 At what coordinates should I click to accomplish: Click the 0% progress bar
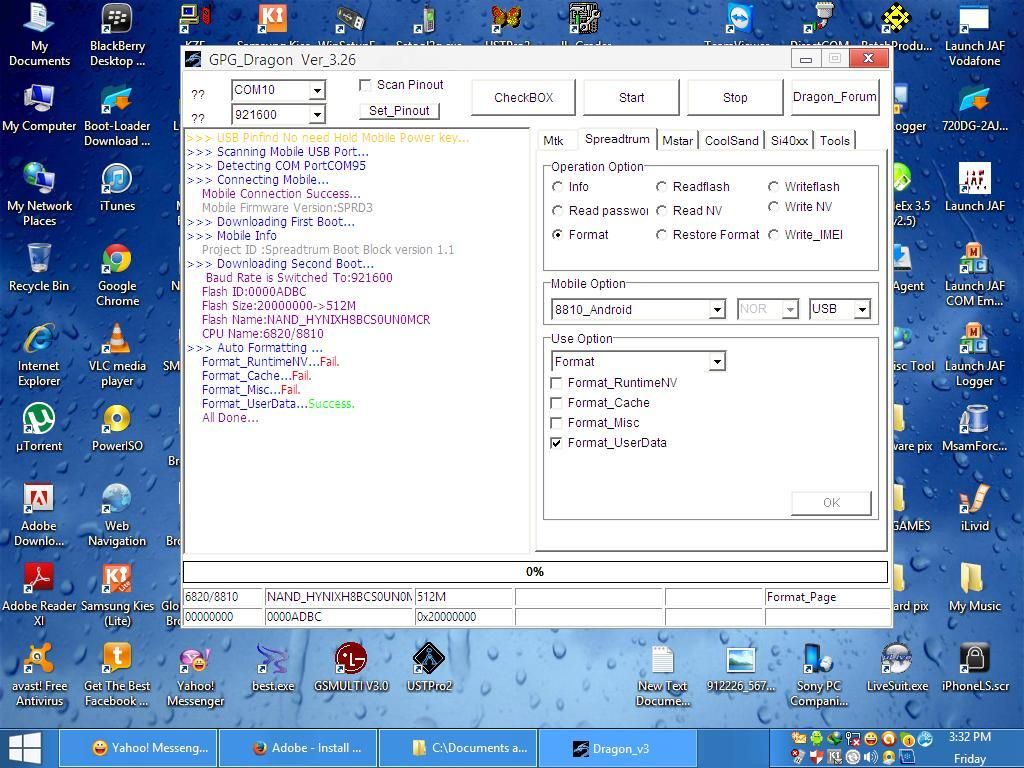pos(534,572)
